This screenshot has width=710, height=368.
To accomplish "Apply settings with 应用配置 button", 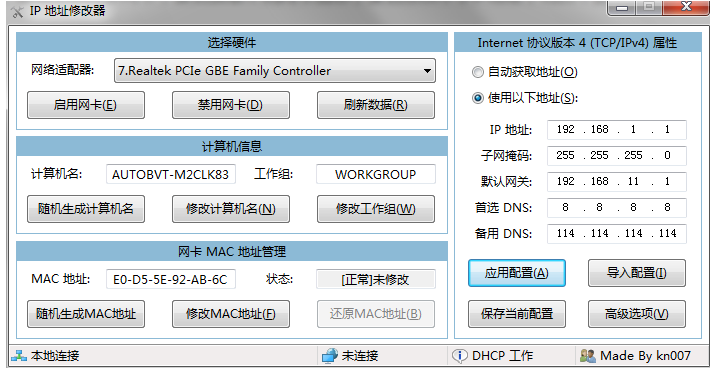I will [517, 273].
